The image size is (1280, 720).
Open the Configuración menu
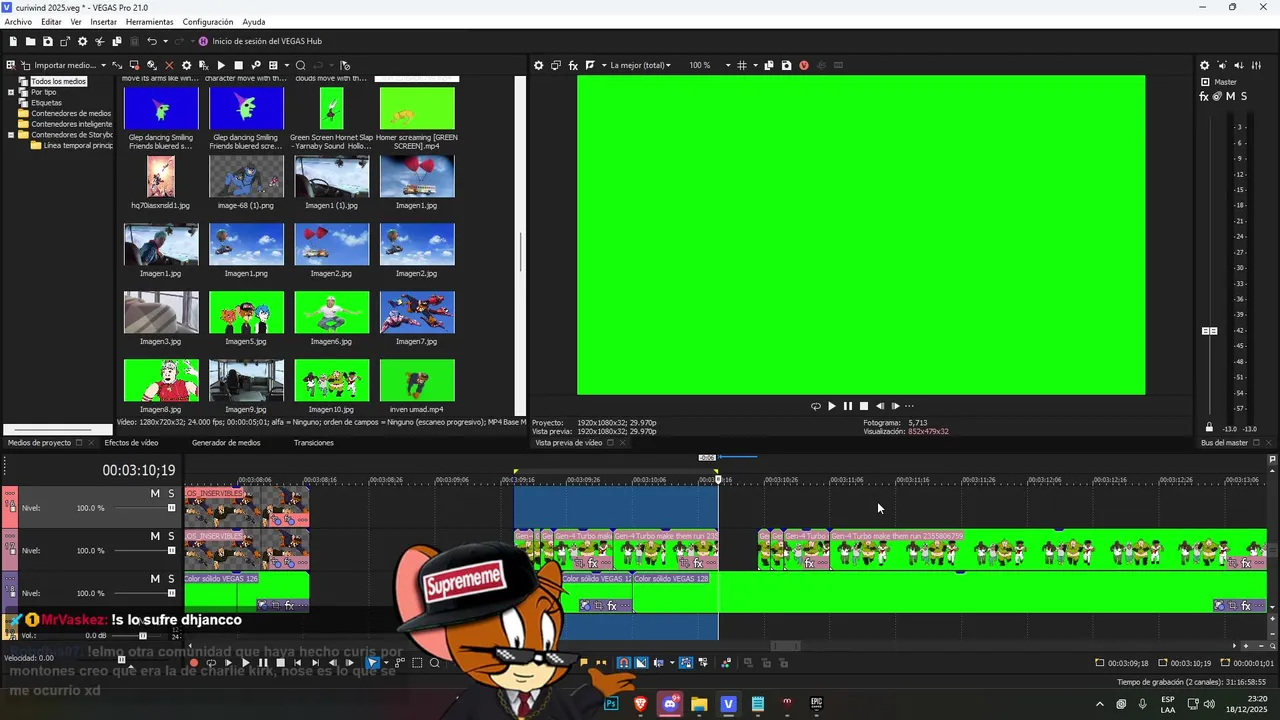coord(208,21)
